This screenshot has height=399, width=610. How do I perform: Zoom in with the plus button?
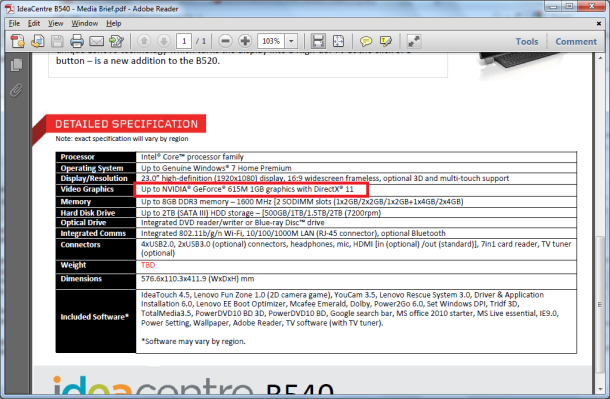pos(245,41)
